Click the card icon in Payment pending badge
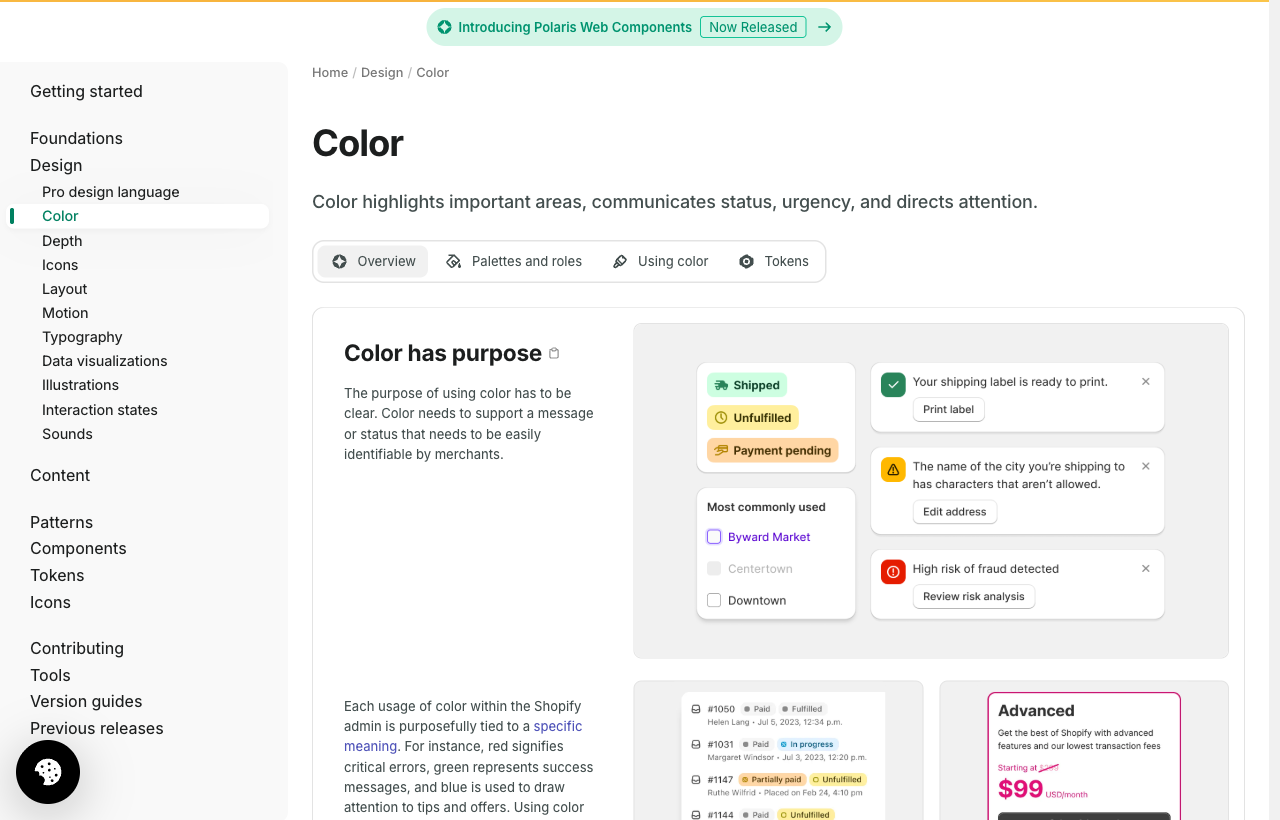Viewport: 1280px width, 820px height. (x=721, y=451)
